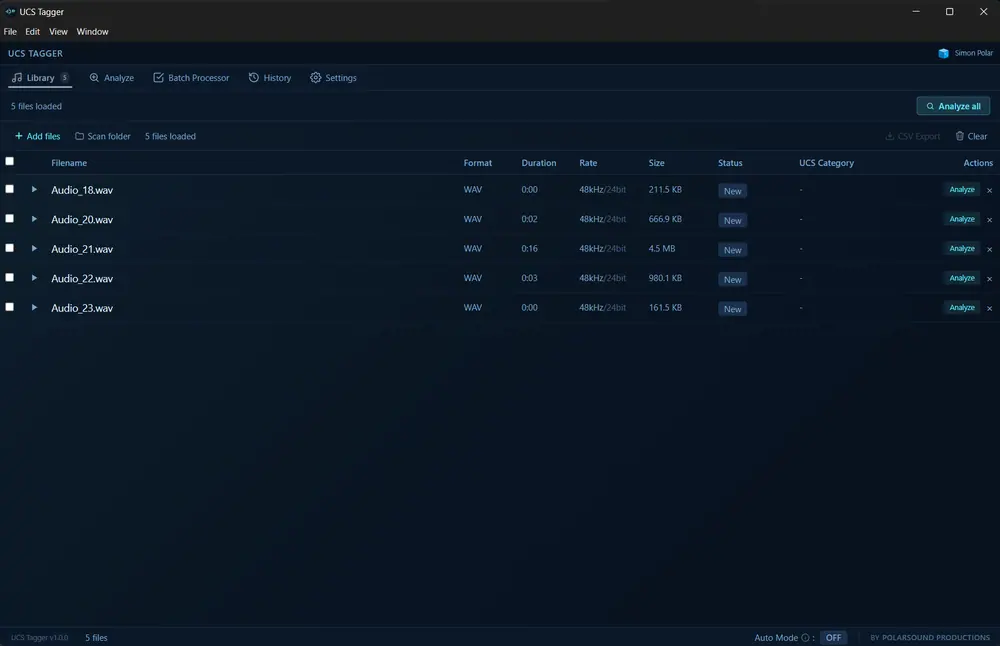Play Audio_20.wav preview
The width and height of the screenshot is (1000, 646).
tap(34, 219)
